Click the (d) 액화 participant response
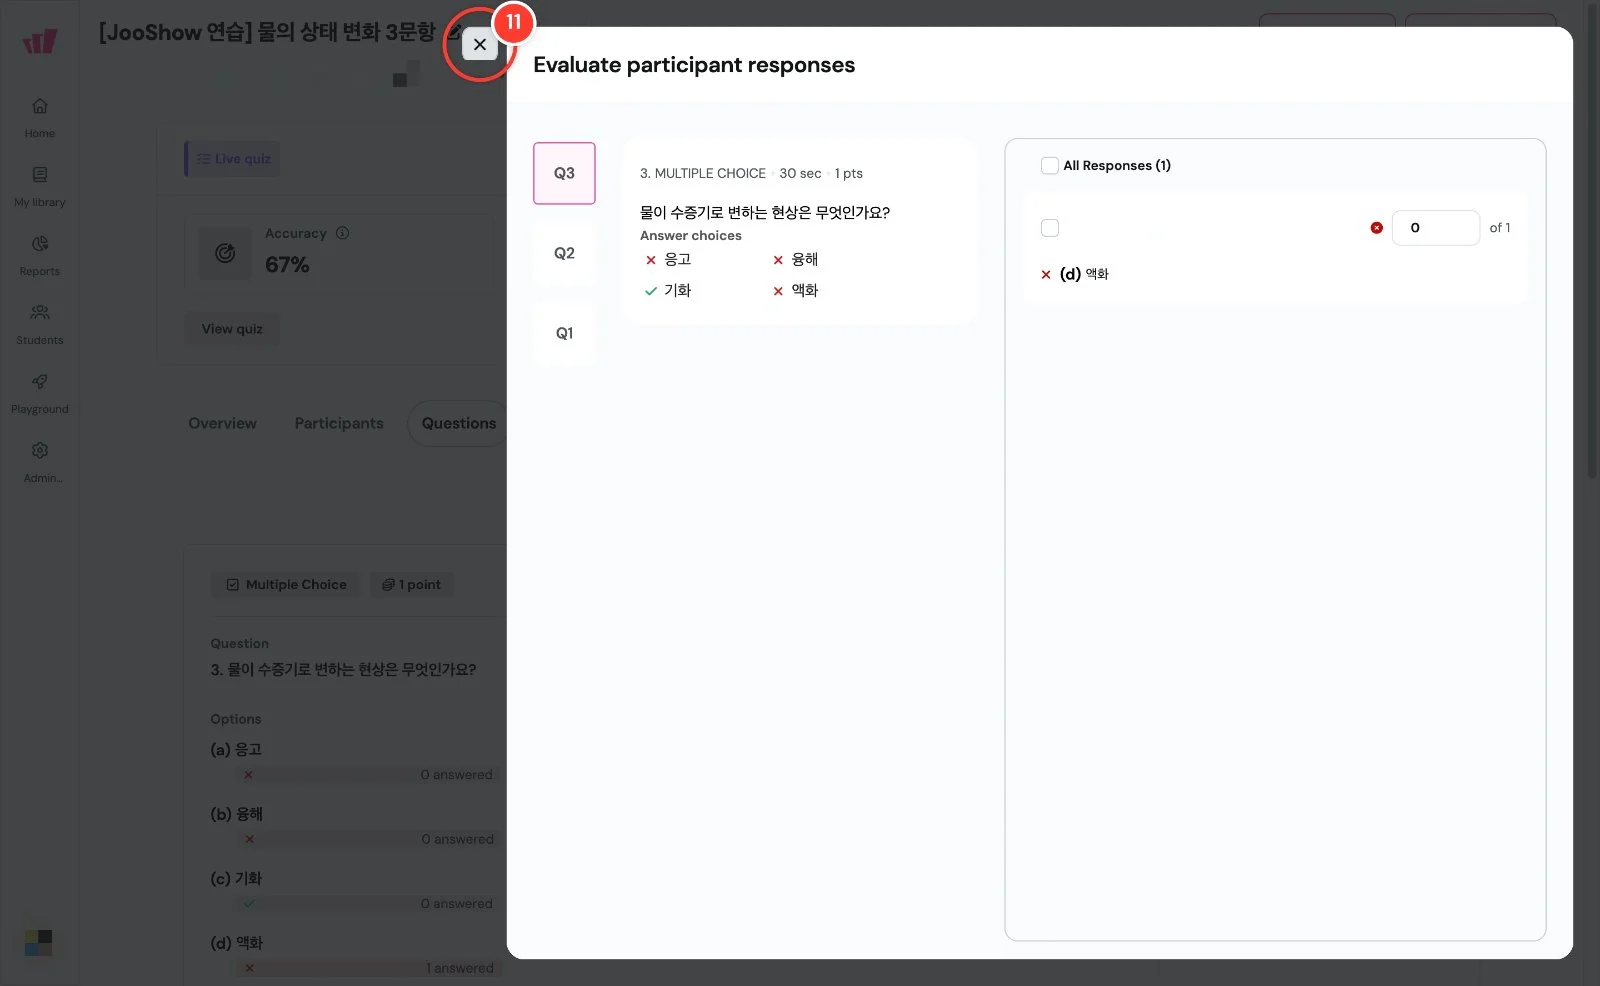The width and height of the screenshot is (1600, 986). 1075,274
